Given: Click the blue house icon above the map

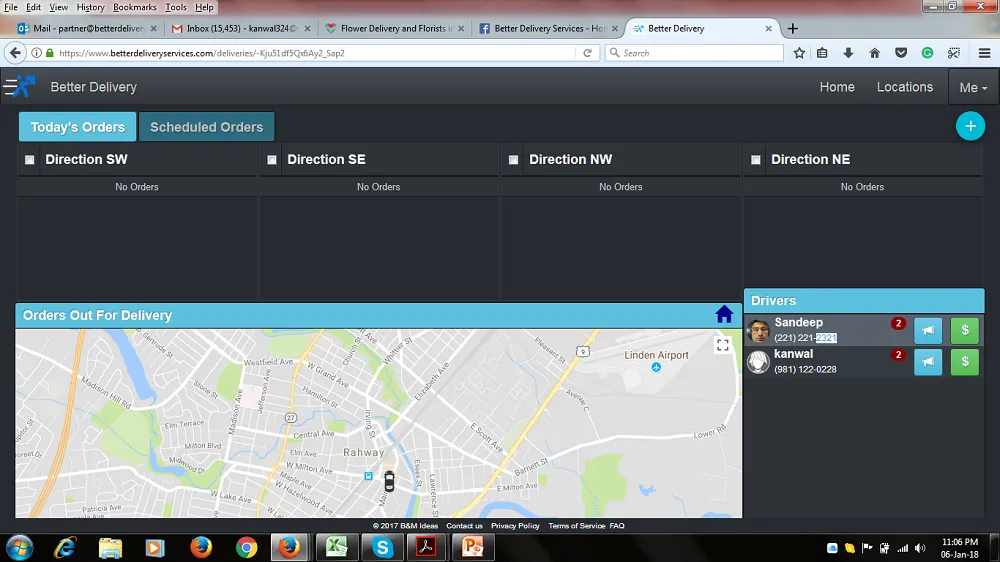Looking at the screenshot, I should click(725, 315).
